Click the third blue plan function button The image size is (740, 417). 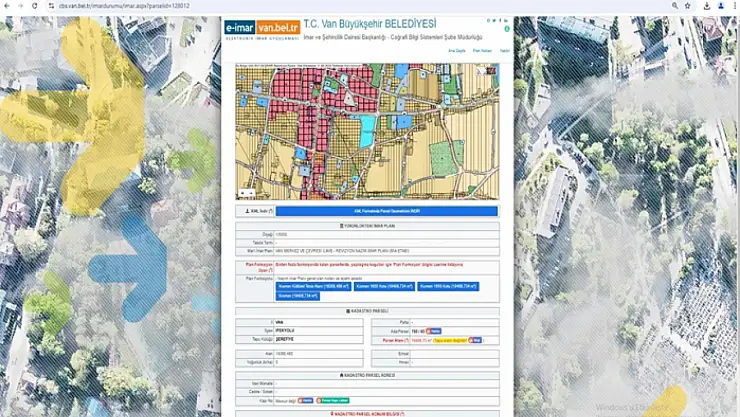click(x=448, y=286)
